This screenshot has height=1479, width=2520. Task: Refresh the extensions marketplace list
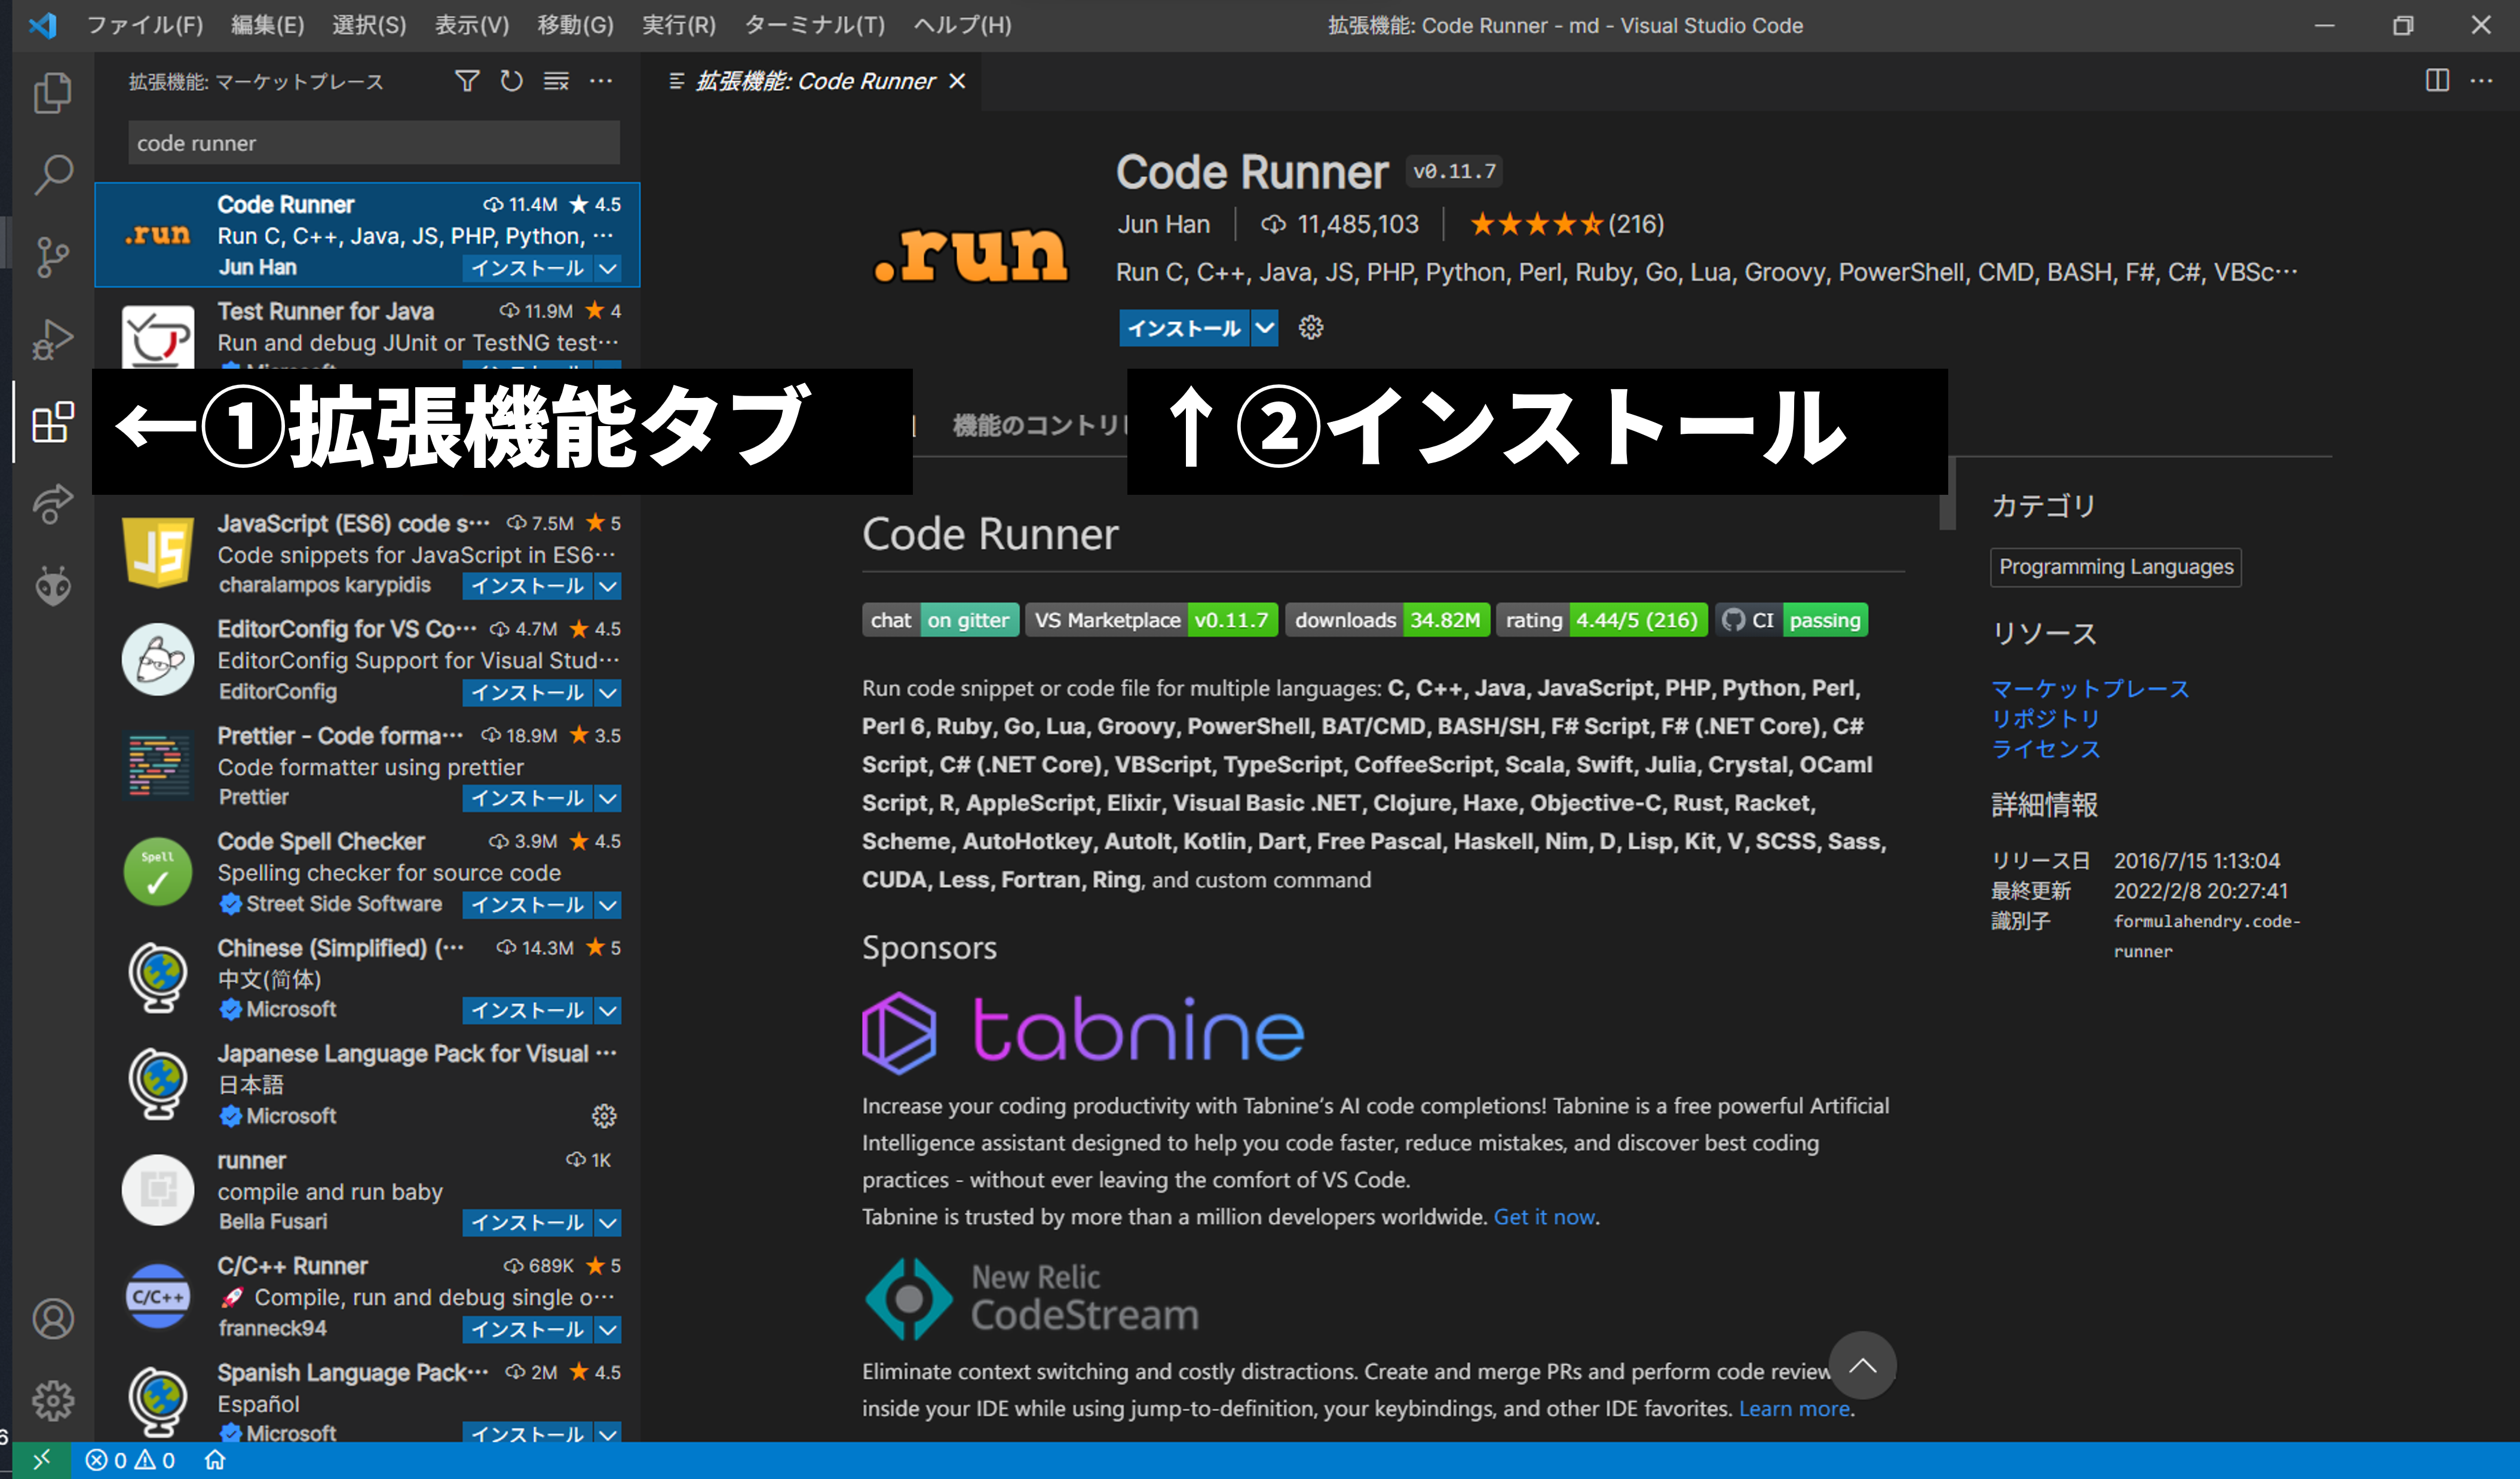(511, 81)
